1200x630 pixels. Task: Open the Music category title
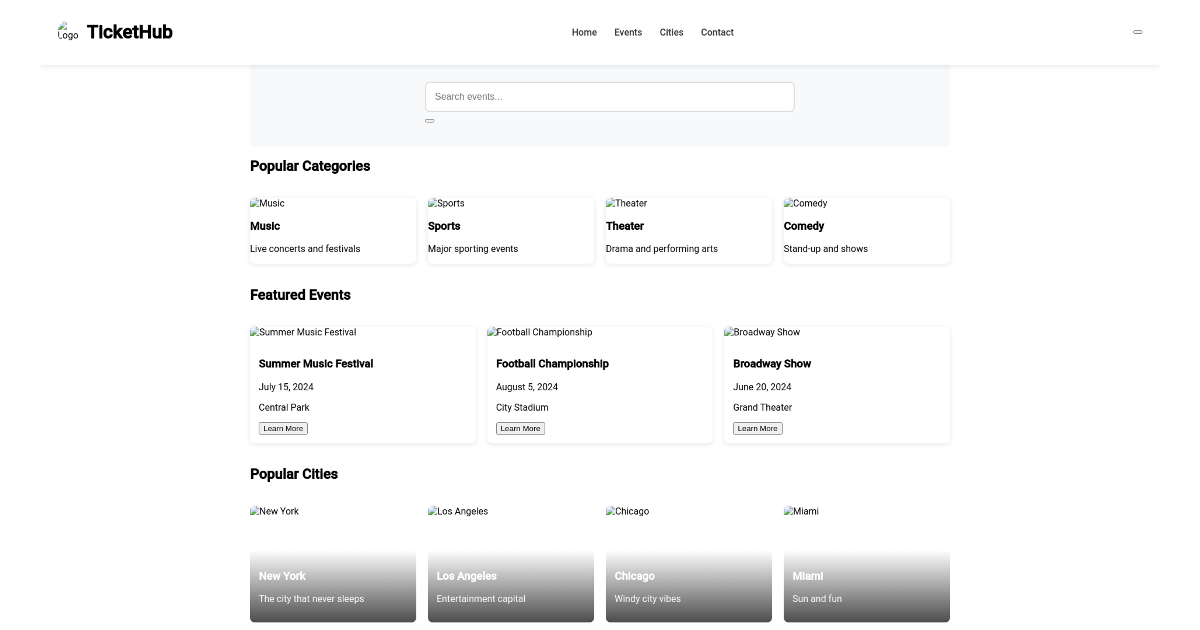tap(265, 226)
